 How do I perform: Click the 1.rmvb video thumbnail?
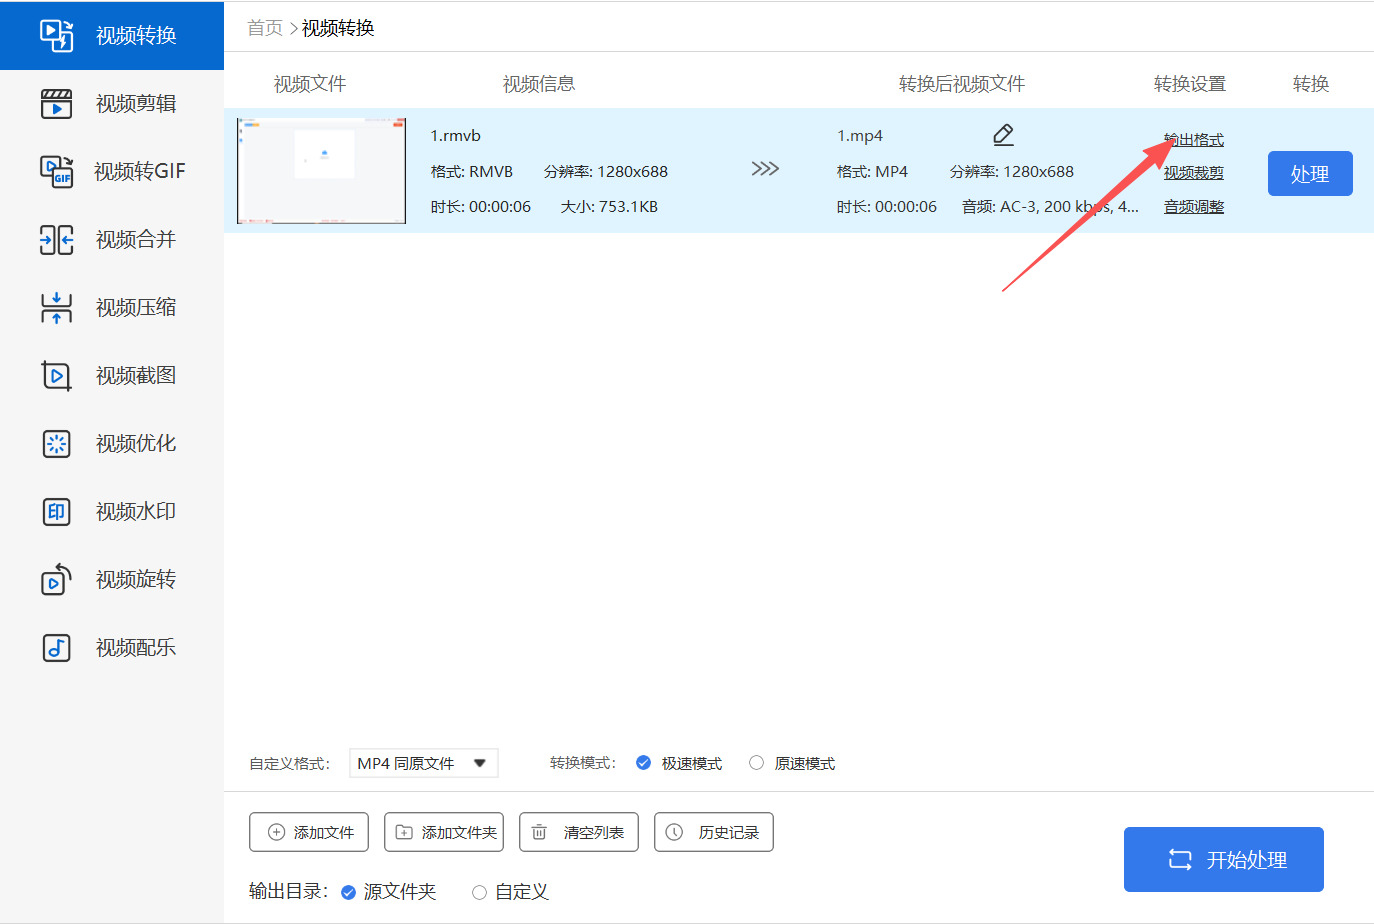321,170
